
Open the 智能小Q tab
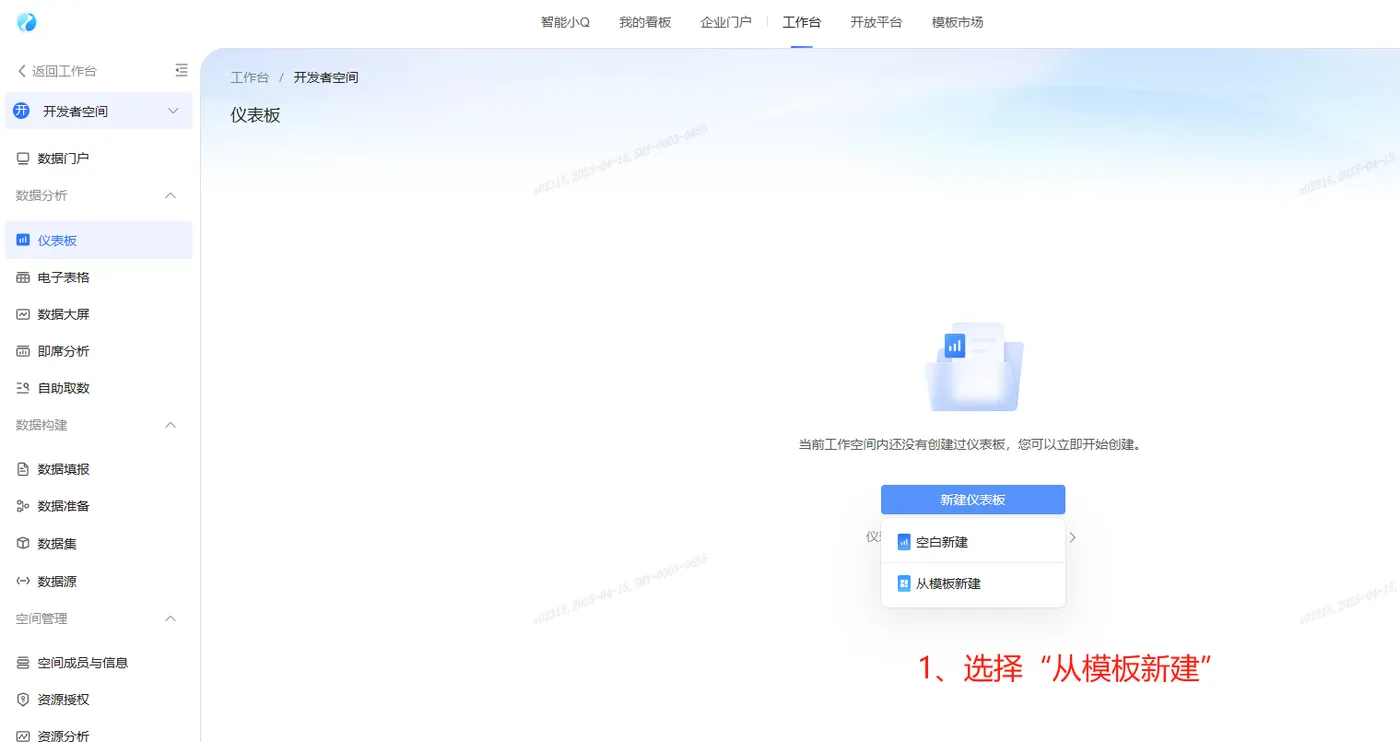[565, 22]
